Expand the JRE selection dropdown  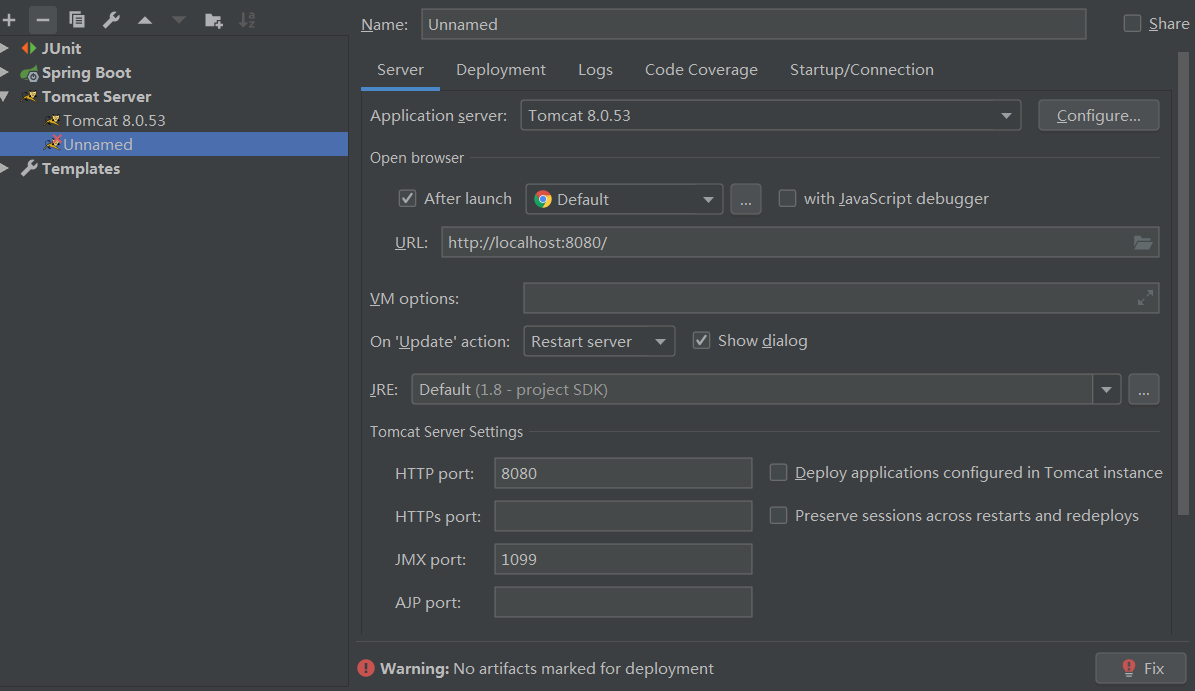pyautogui.click(x=1106, y=389)
